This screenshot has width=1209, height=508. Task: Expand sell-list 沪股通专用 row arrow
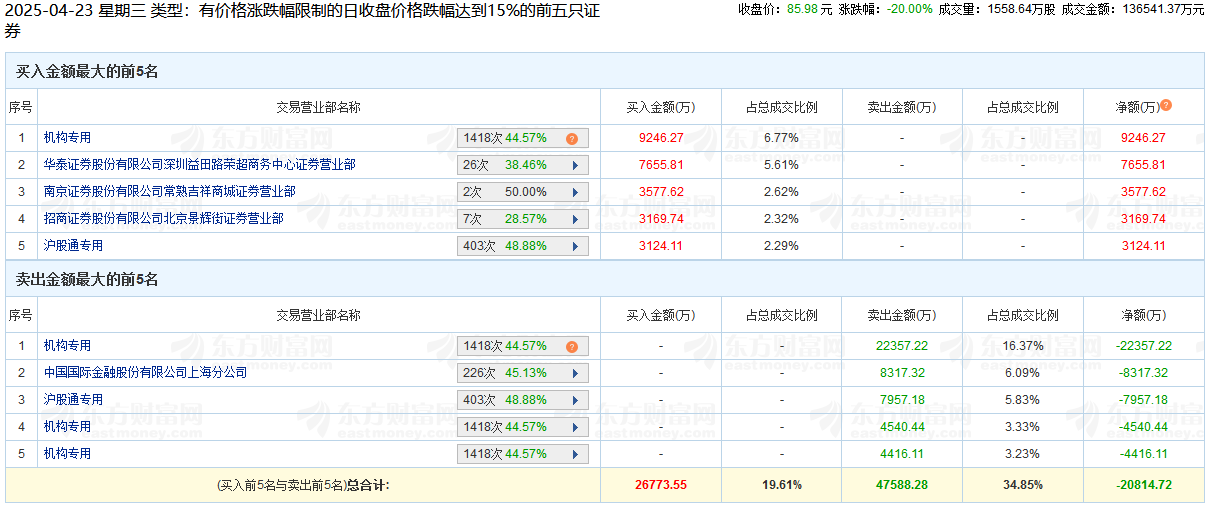pos(575,400)
